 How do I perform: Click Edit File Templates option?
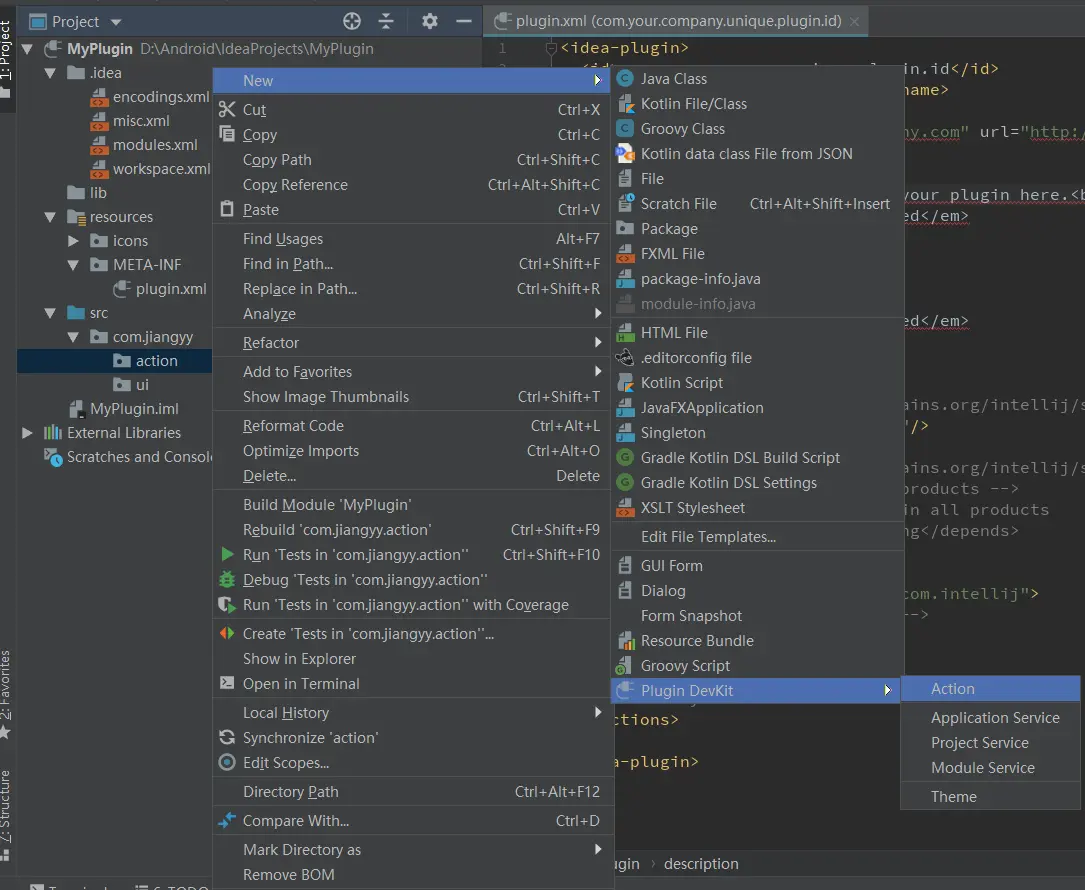coord(708,537)
